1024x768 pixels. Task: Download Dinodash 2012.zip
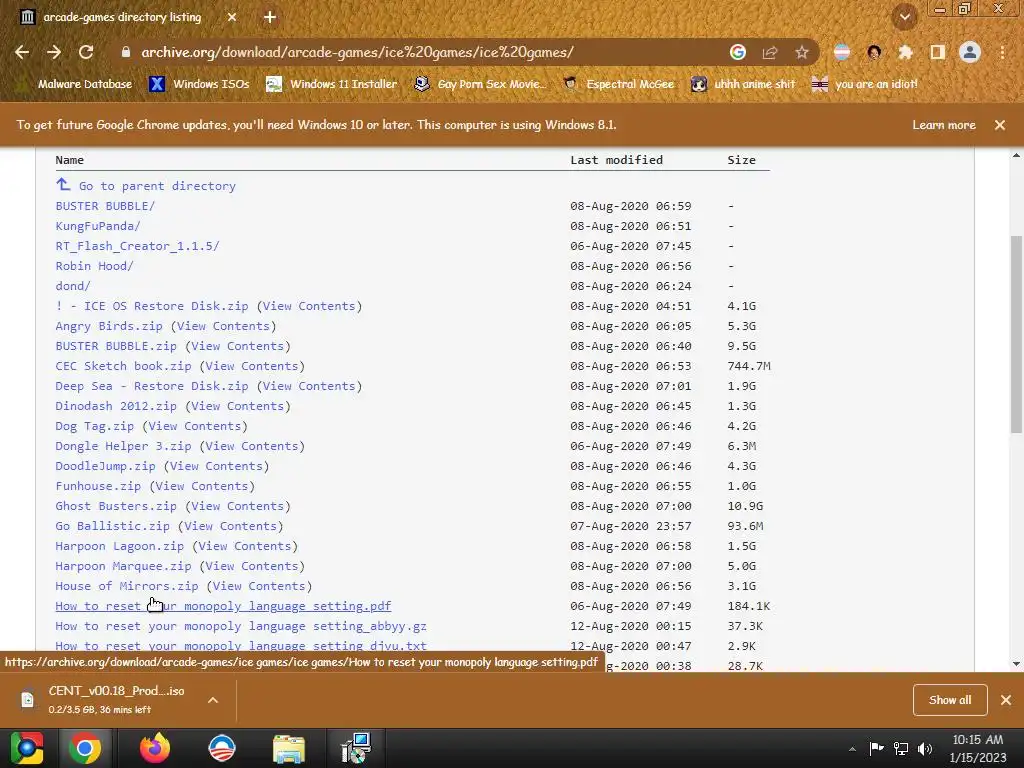click(116, 406)
